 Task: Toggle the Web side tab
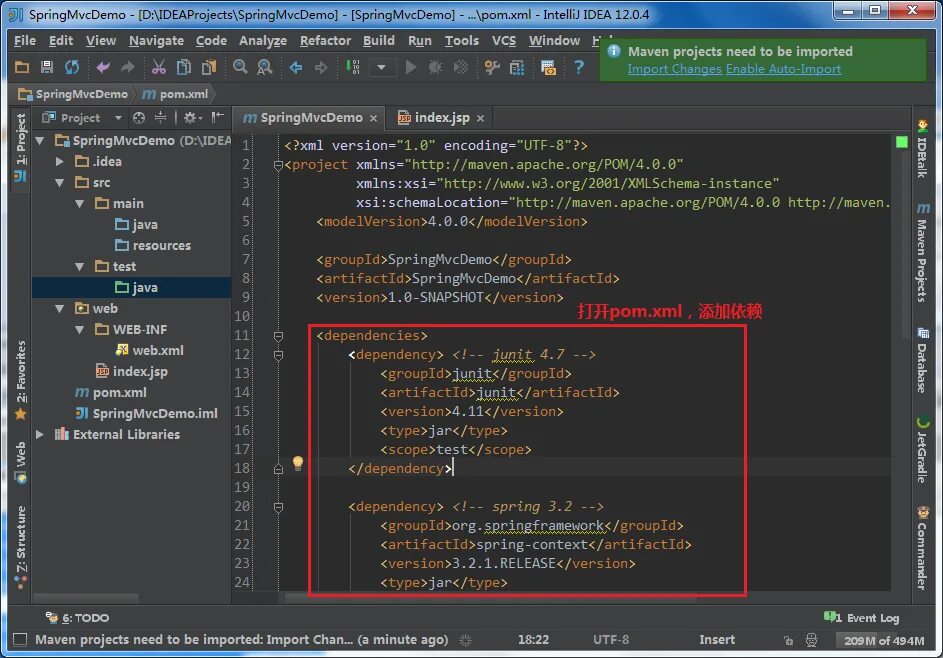pos(20,462)
